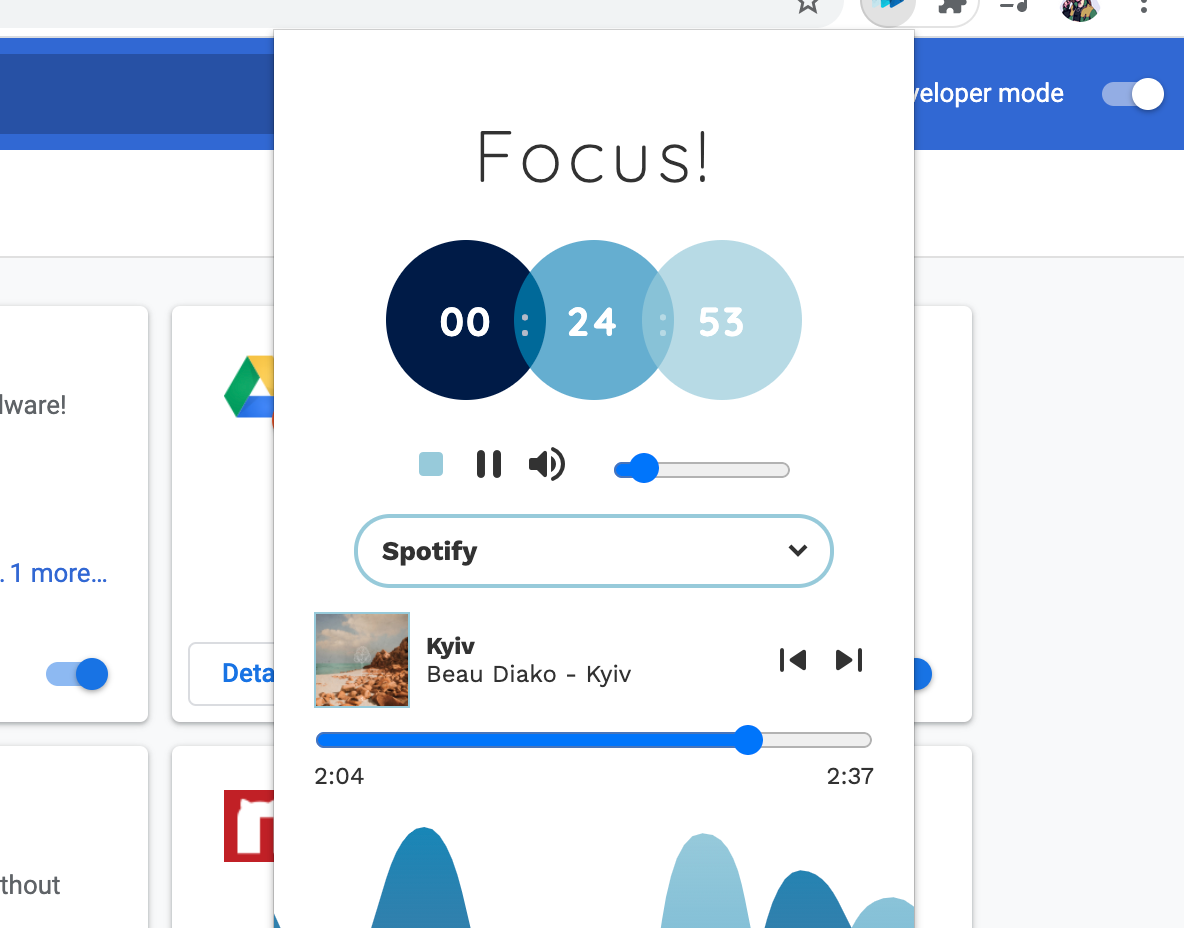1184x928 pixels.
Task: Skip to previous track
Action: [x=793, y=660]
